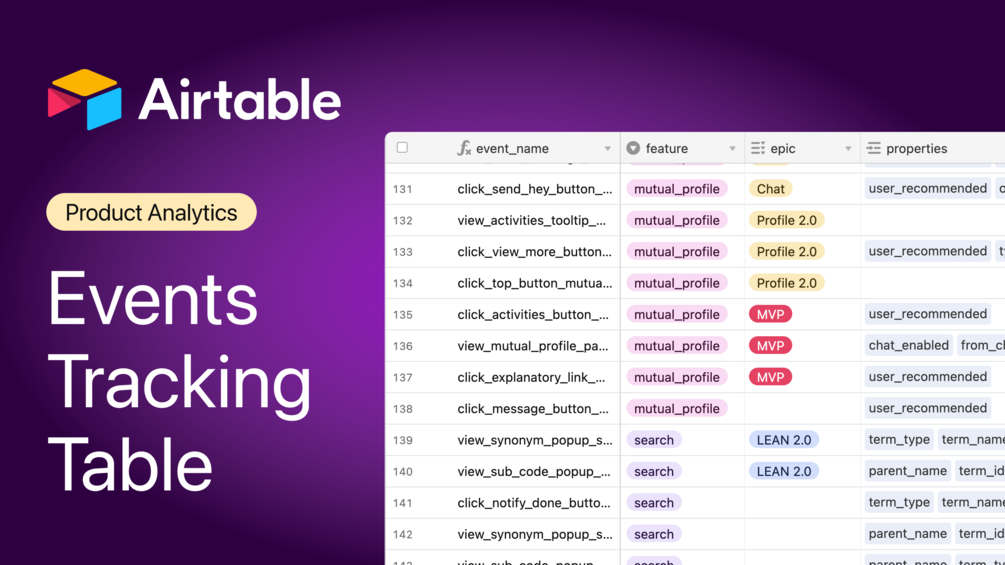Click the view_mutual_profile_pa event cell

point(535,346)
